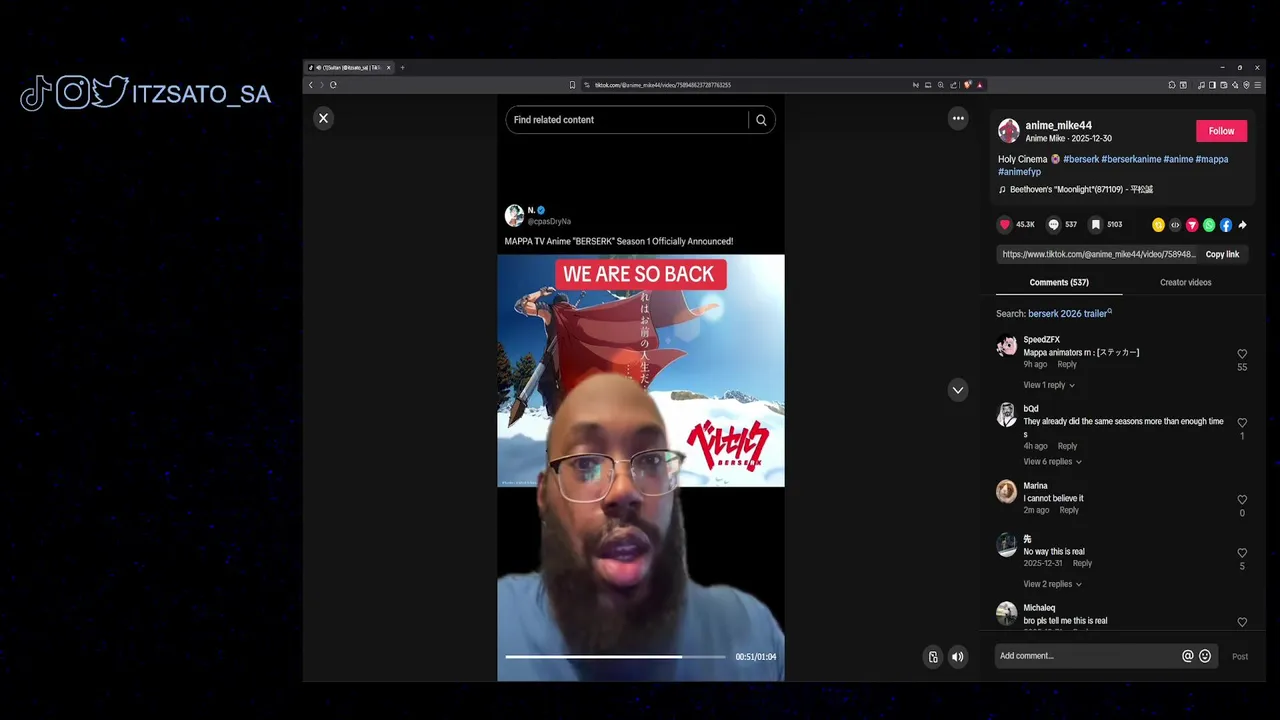Open comments via speech bubble icon
The image size is (1280, 720).
coord(1053,225)
